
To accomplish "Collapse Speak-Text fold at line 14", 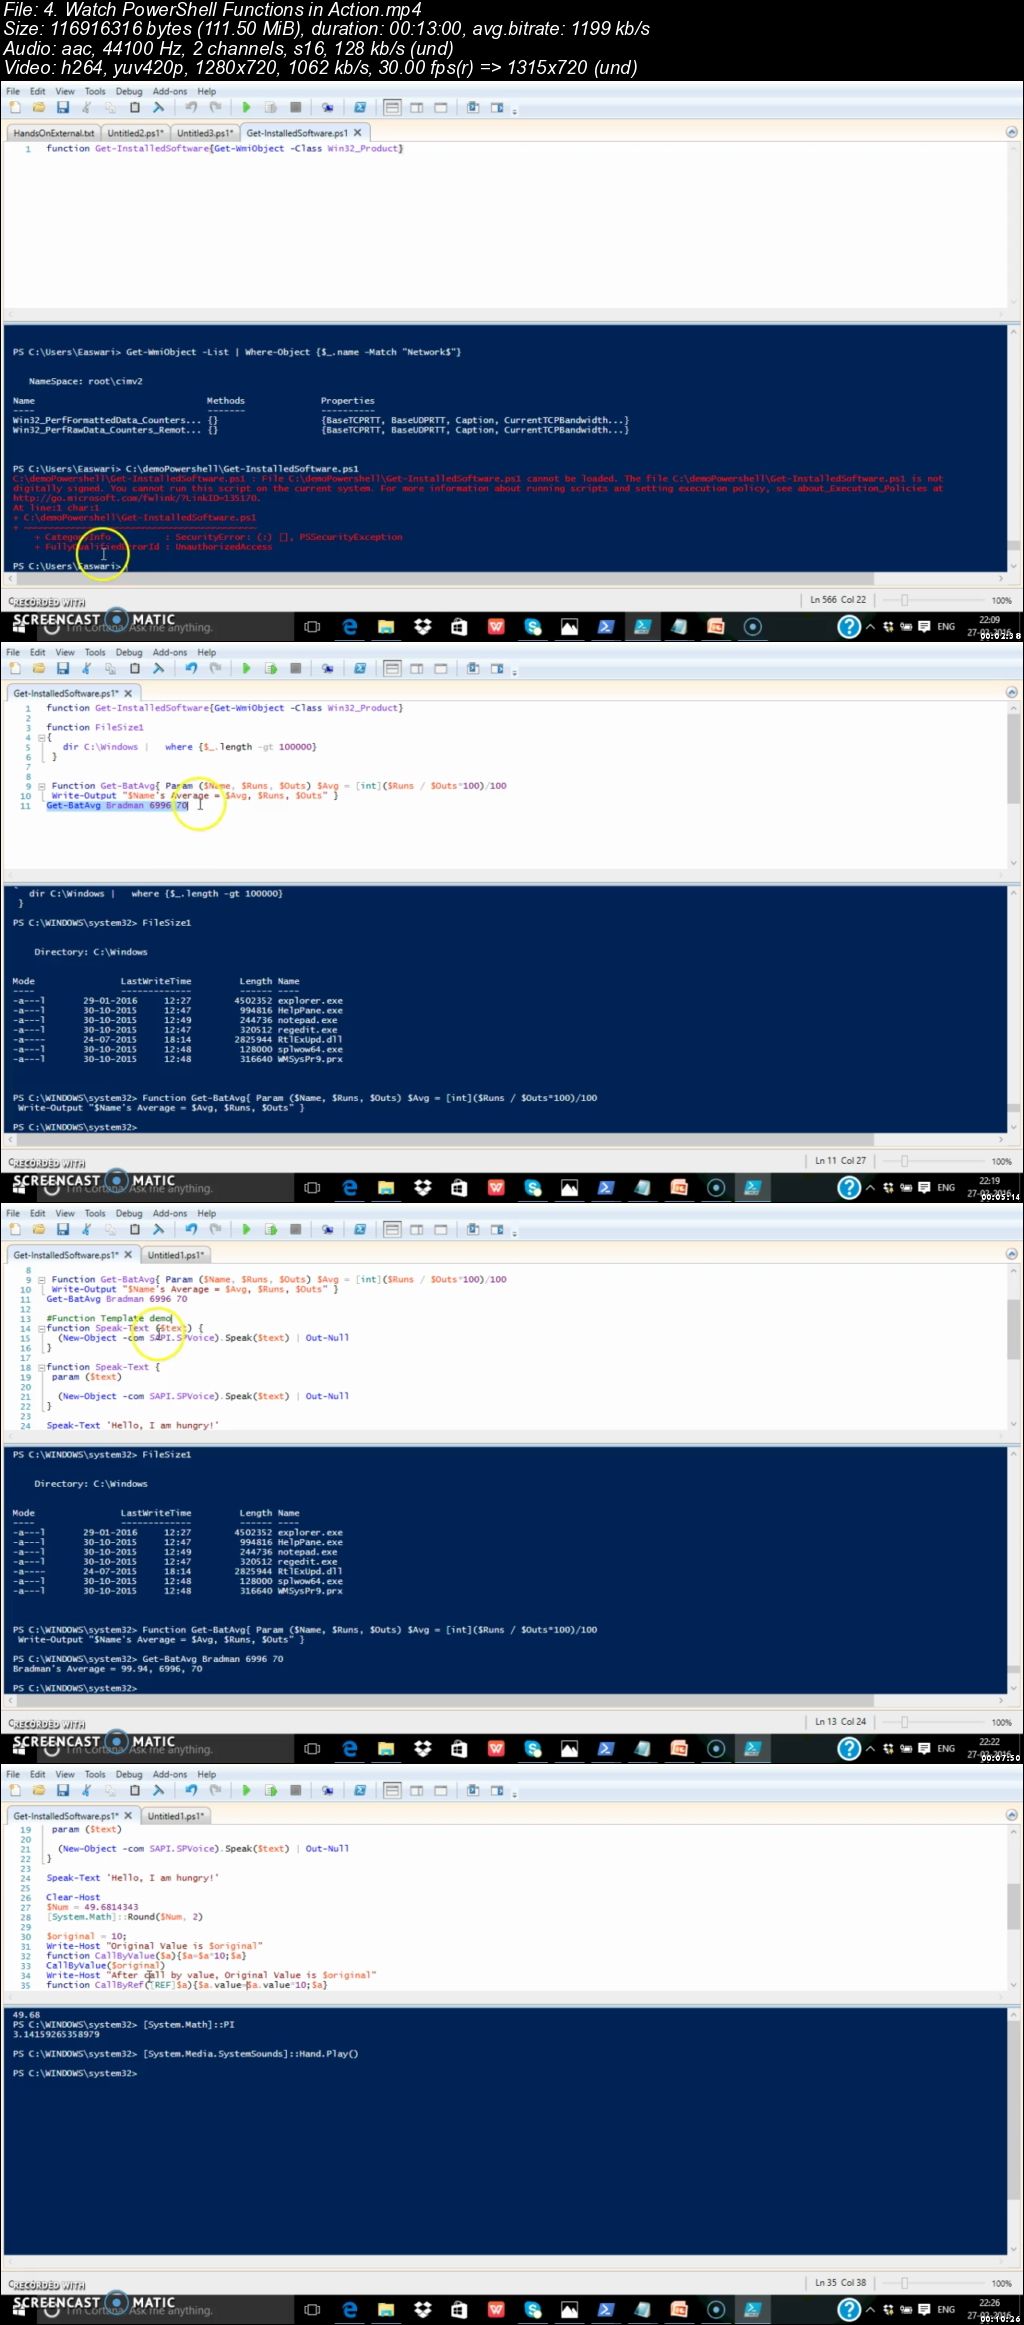I will pyautogui.click(x=41, y=1328).
